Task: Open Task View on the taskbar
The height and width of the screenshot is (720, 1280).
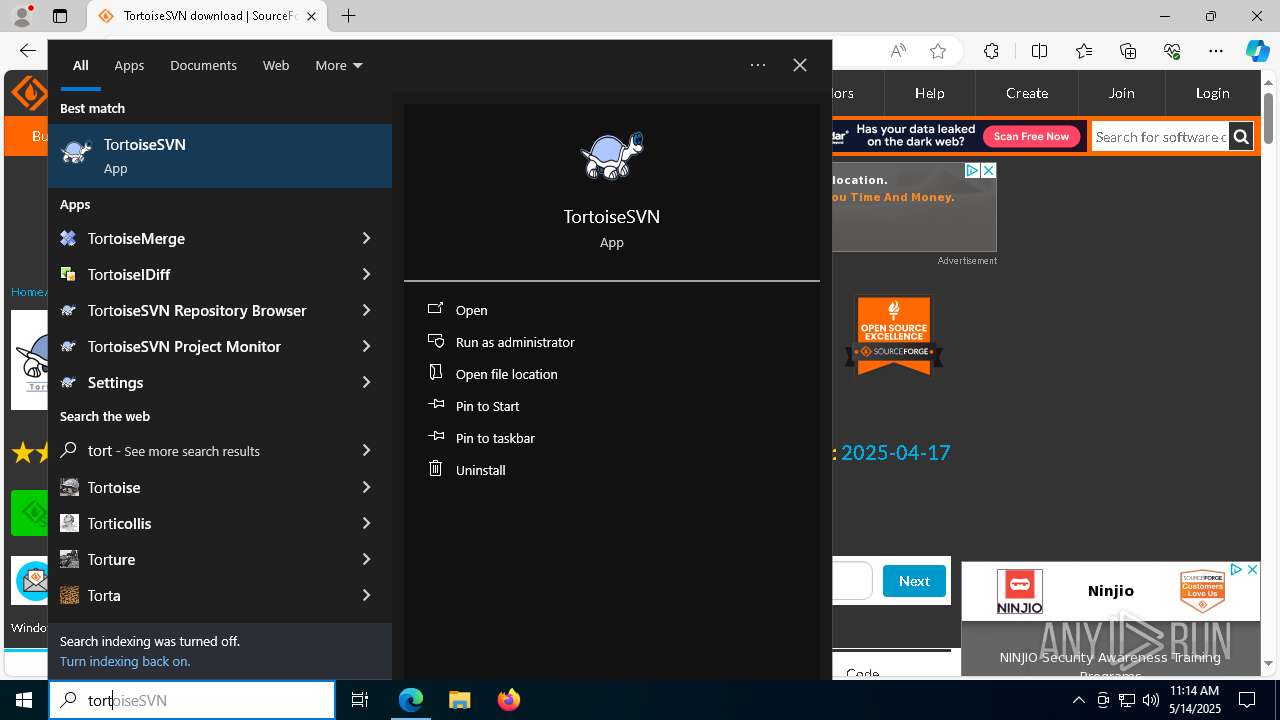Action: (x=360, y=700)
